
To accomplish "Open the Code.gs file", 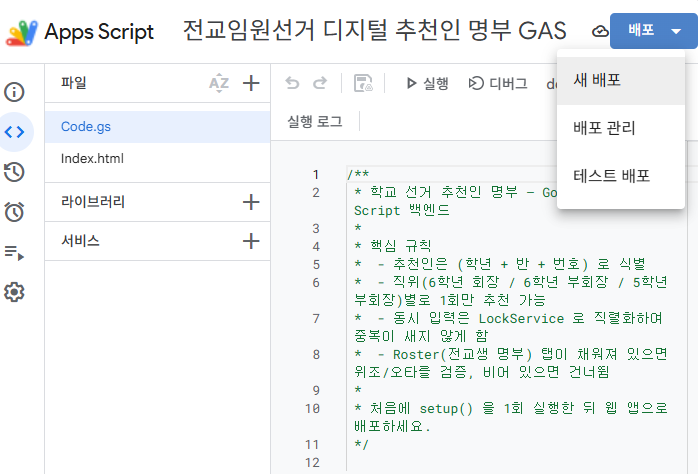I will point(158,127).
